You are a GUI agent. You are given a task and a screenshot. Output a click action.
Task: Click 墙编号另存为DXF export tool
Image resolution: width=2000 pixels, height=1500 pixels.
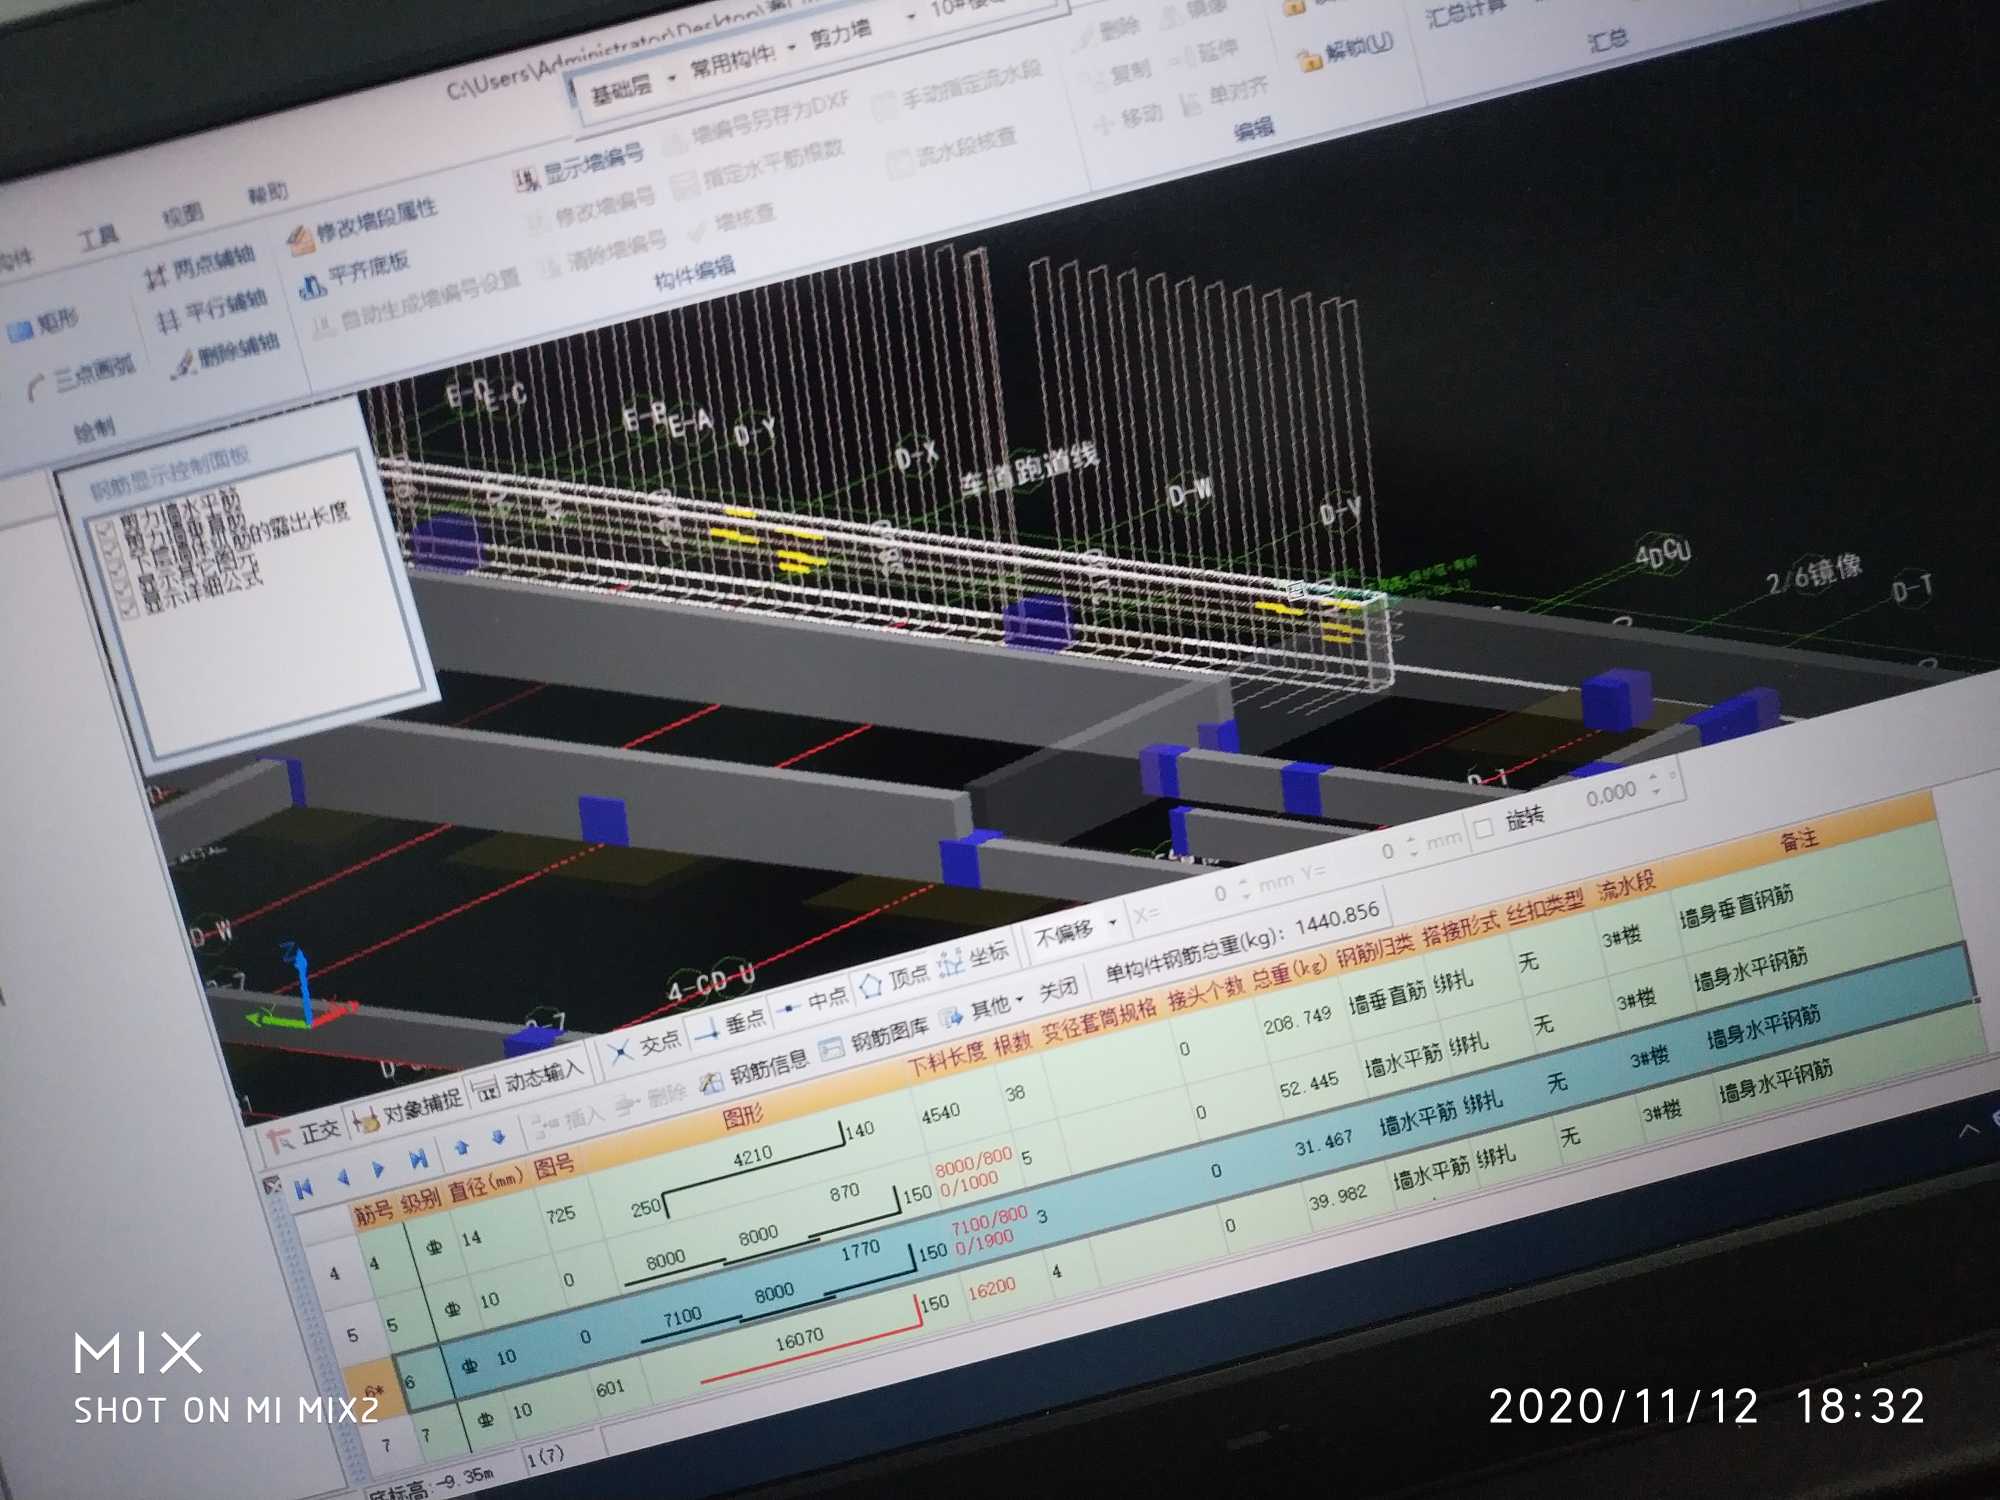[756, 122]
